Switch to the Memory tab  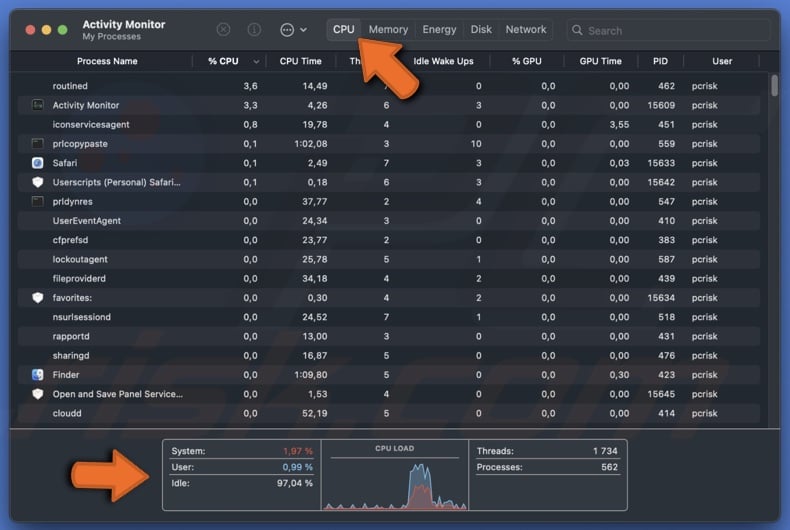(x=388, y=29)
